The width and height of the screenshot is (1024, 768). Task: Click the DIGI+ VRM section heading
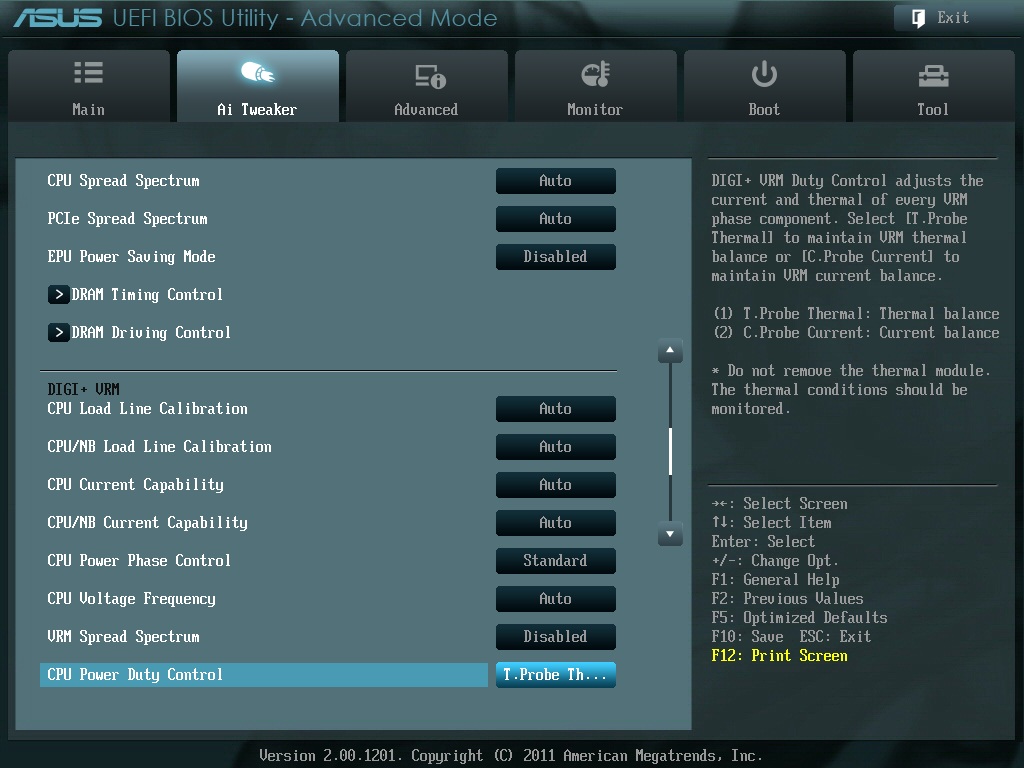(x=84, y=390)
